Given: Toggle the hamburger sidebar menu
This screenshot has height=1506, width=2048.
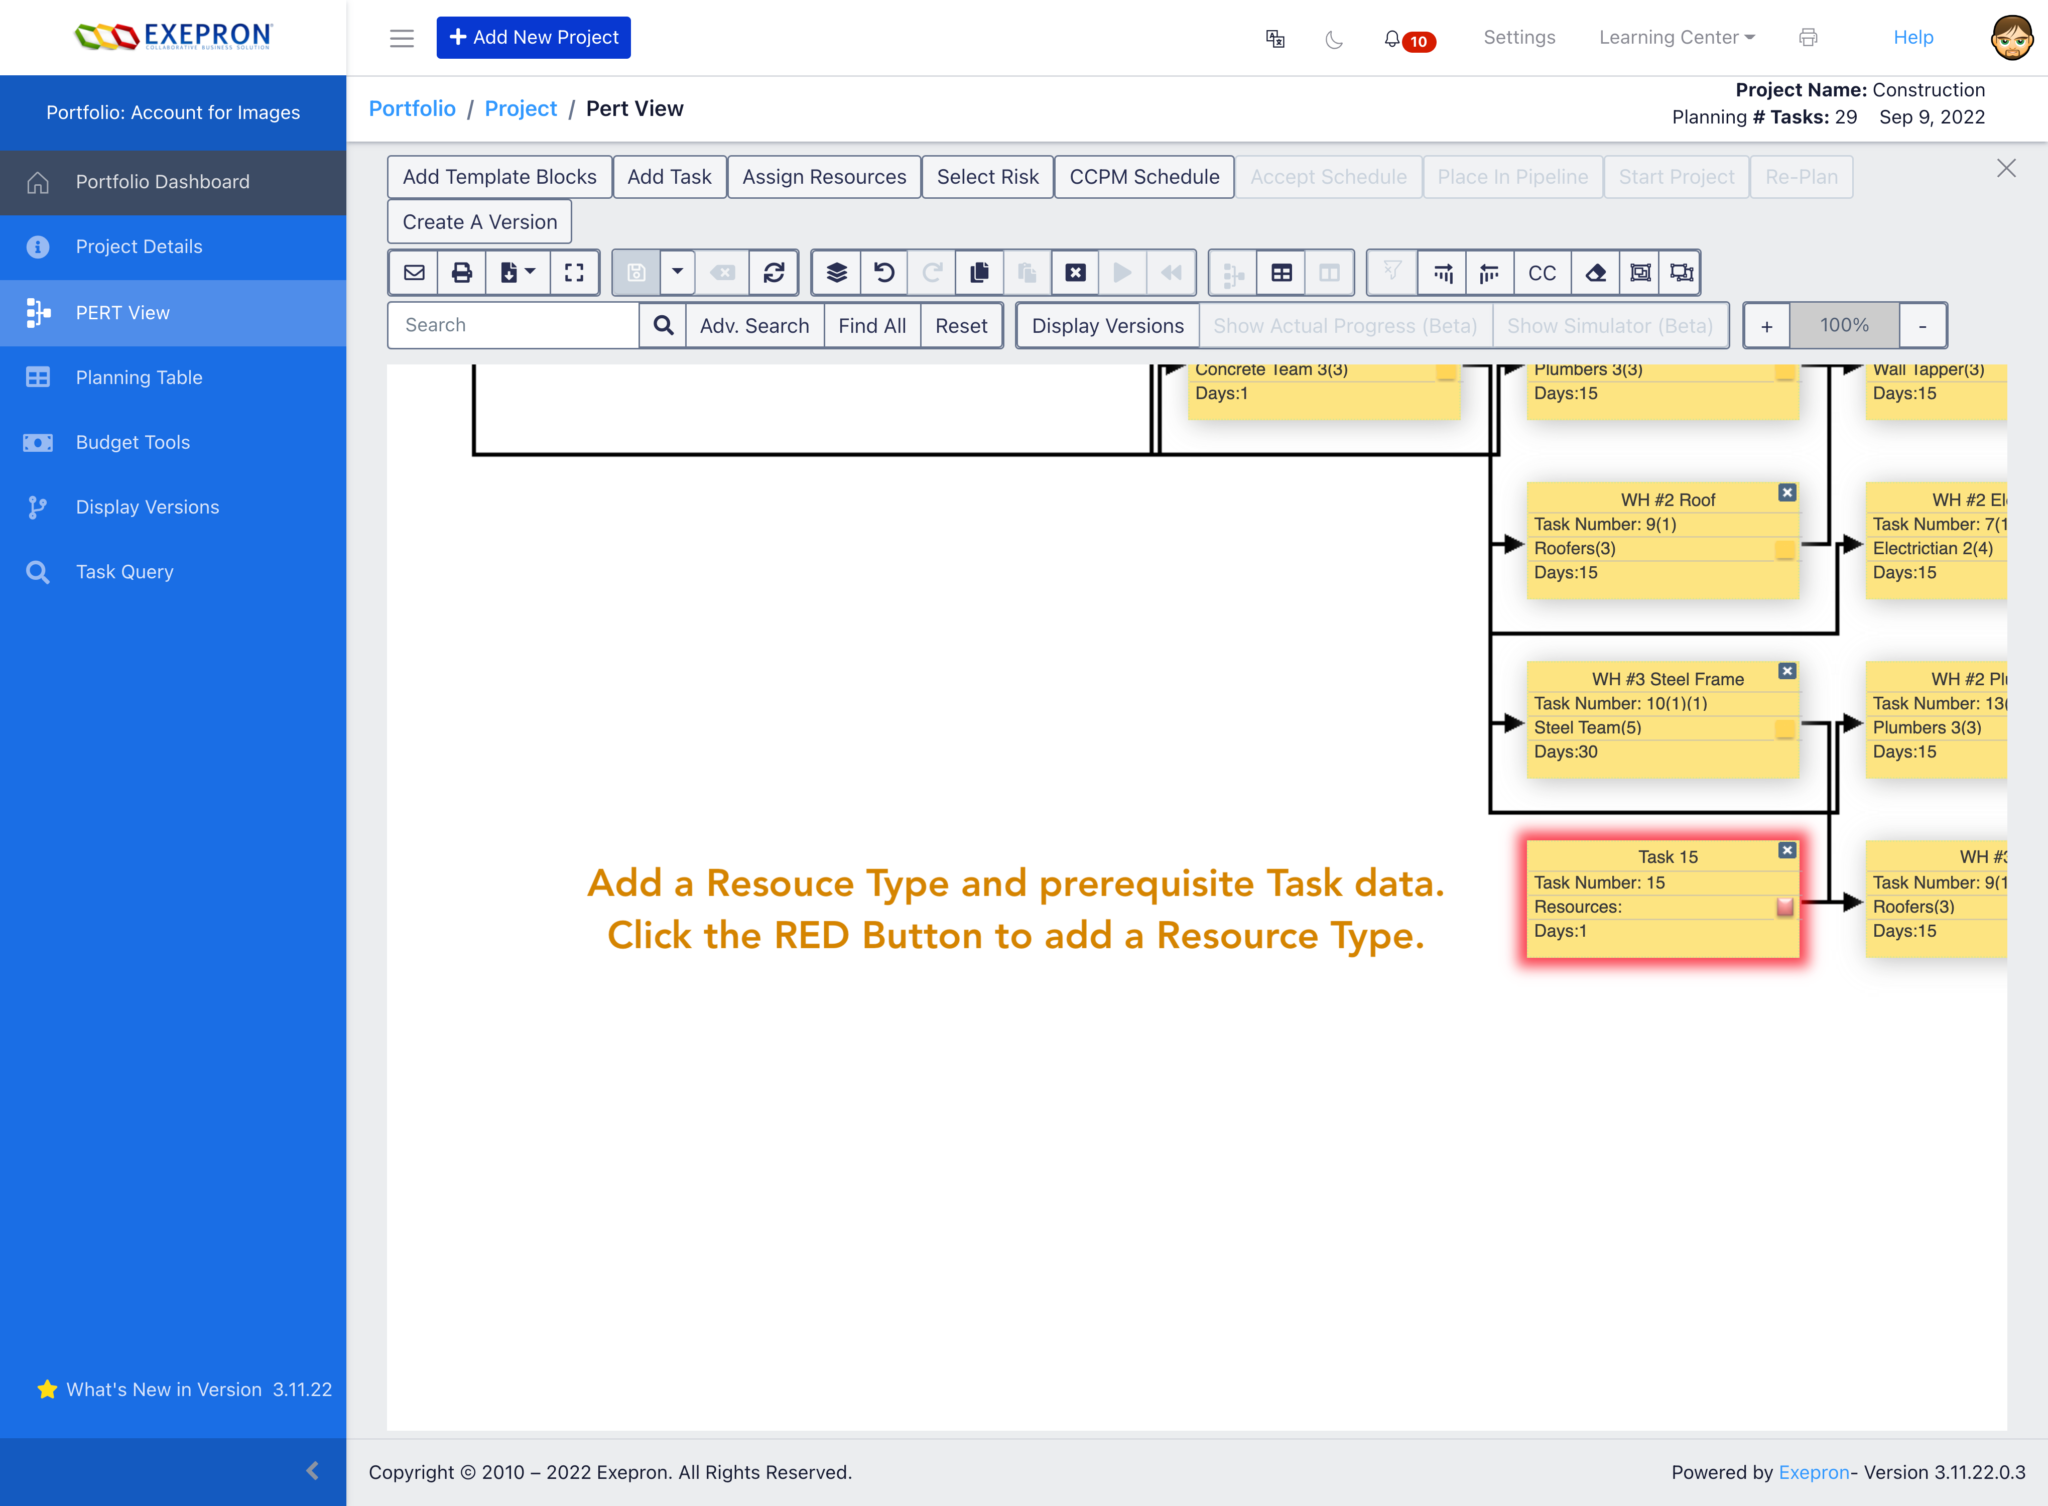Looking at the screenshot, I should pos(402,38).
